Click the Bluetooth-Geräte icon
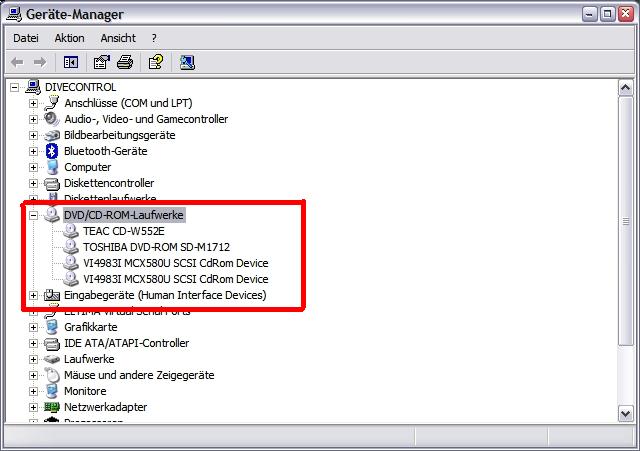 click(x=52, y=151)
